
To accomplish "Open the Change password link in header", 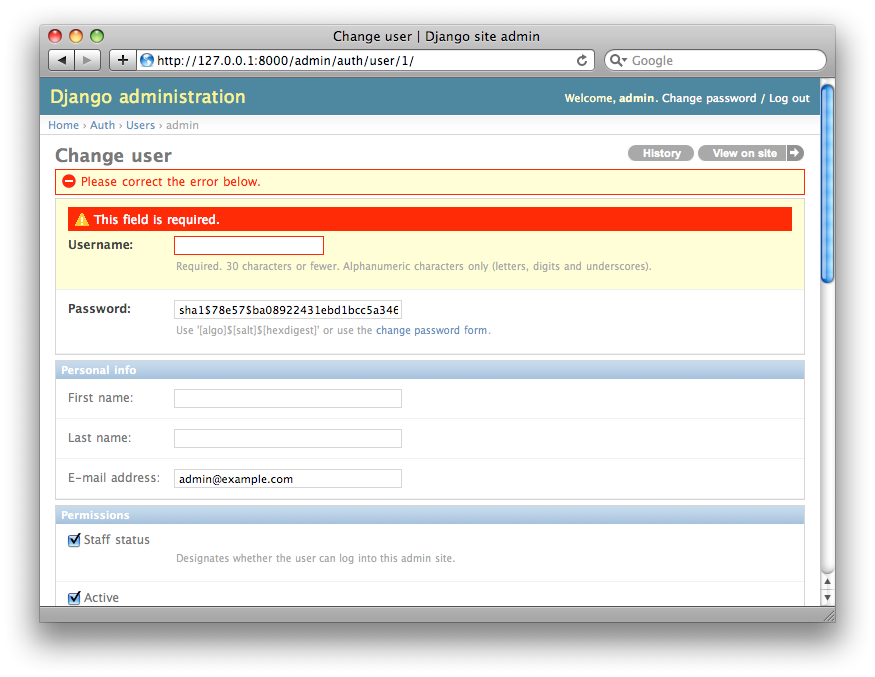I will (709, 98).
